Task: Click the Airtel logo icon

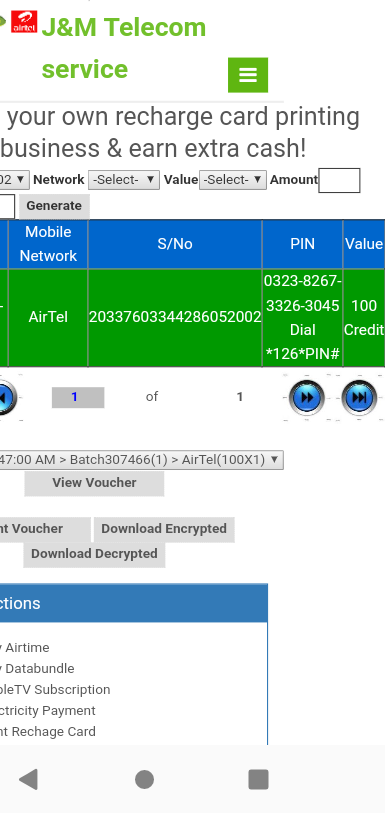Action: tap(24, 22)
